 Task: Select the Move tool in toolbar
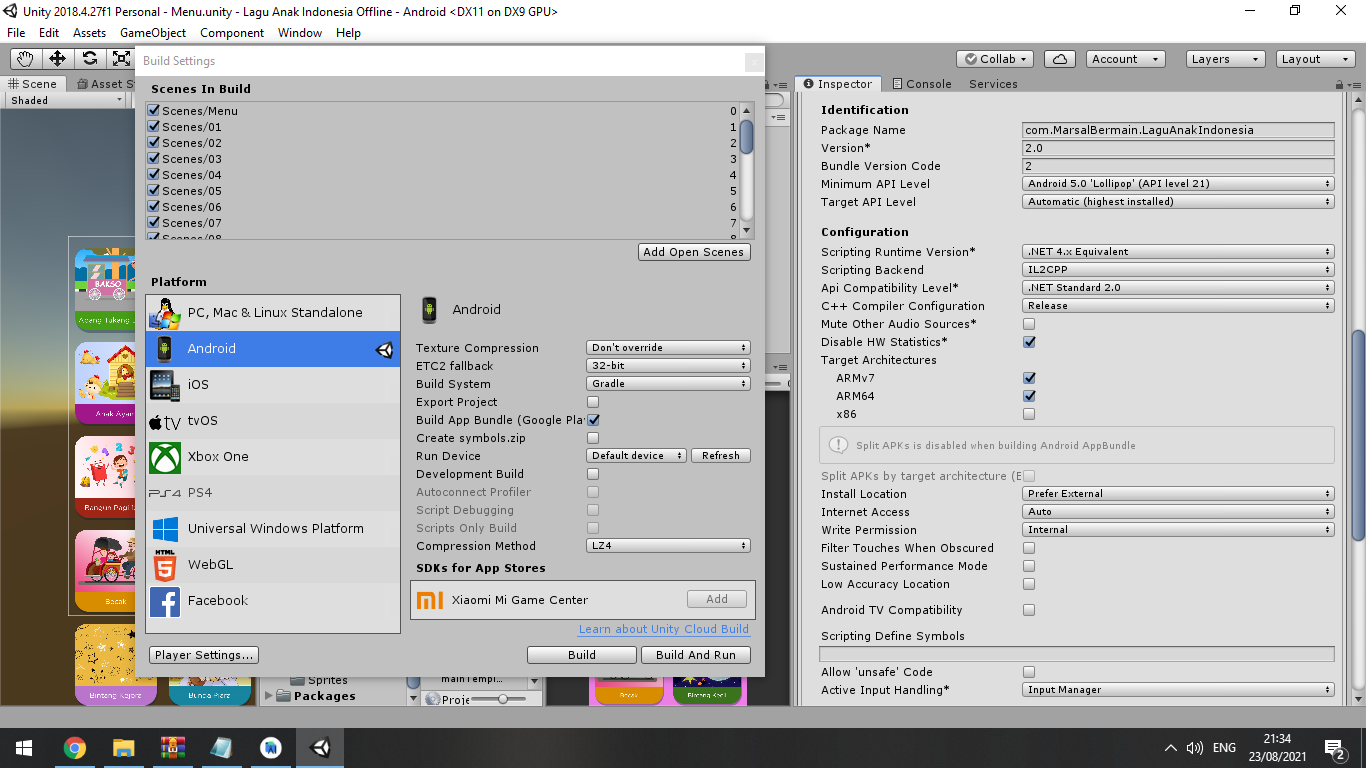(57, 59)
